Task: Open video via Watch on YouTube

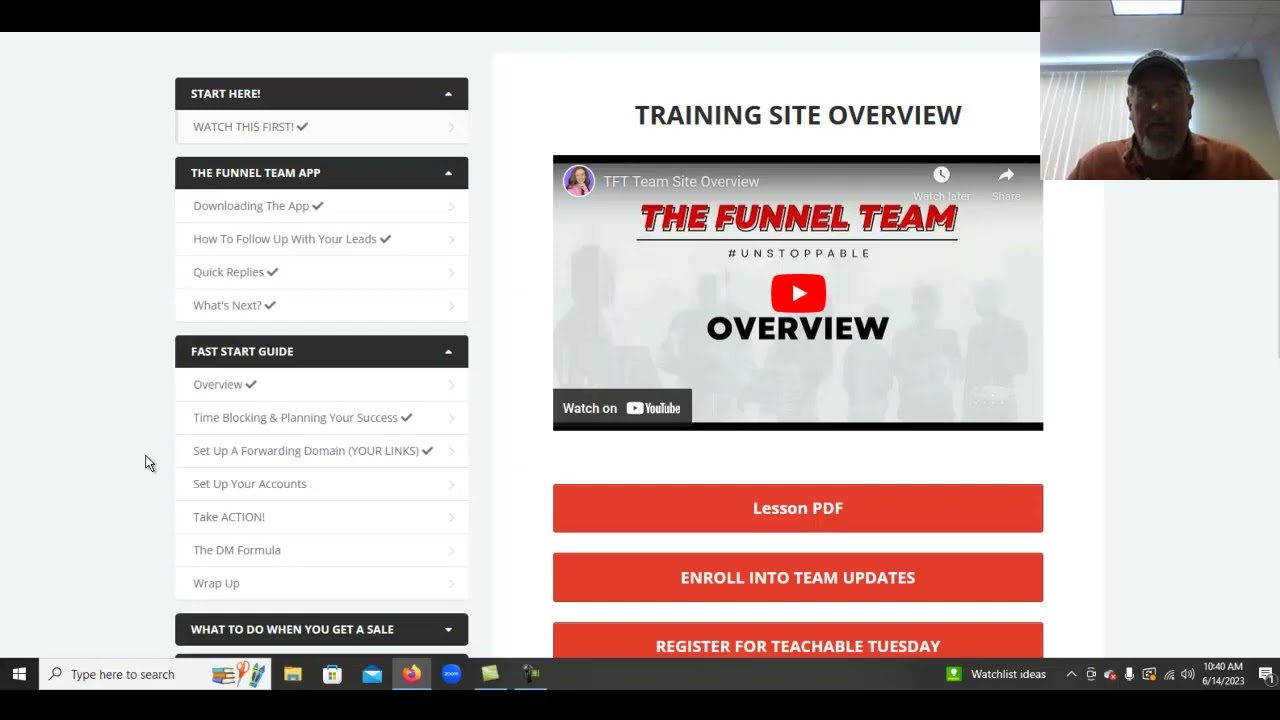Action: click(x=622, y=408)
